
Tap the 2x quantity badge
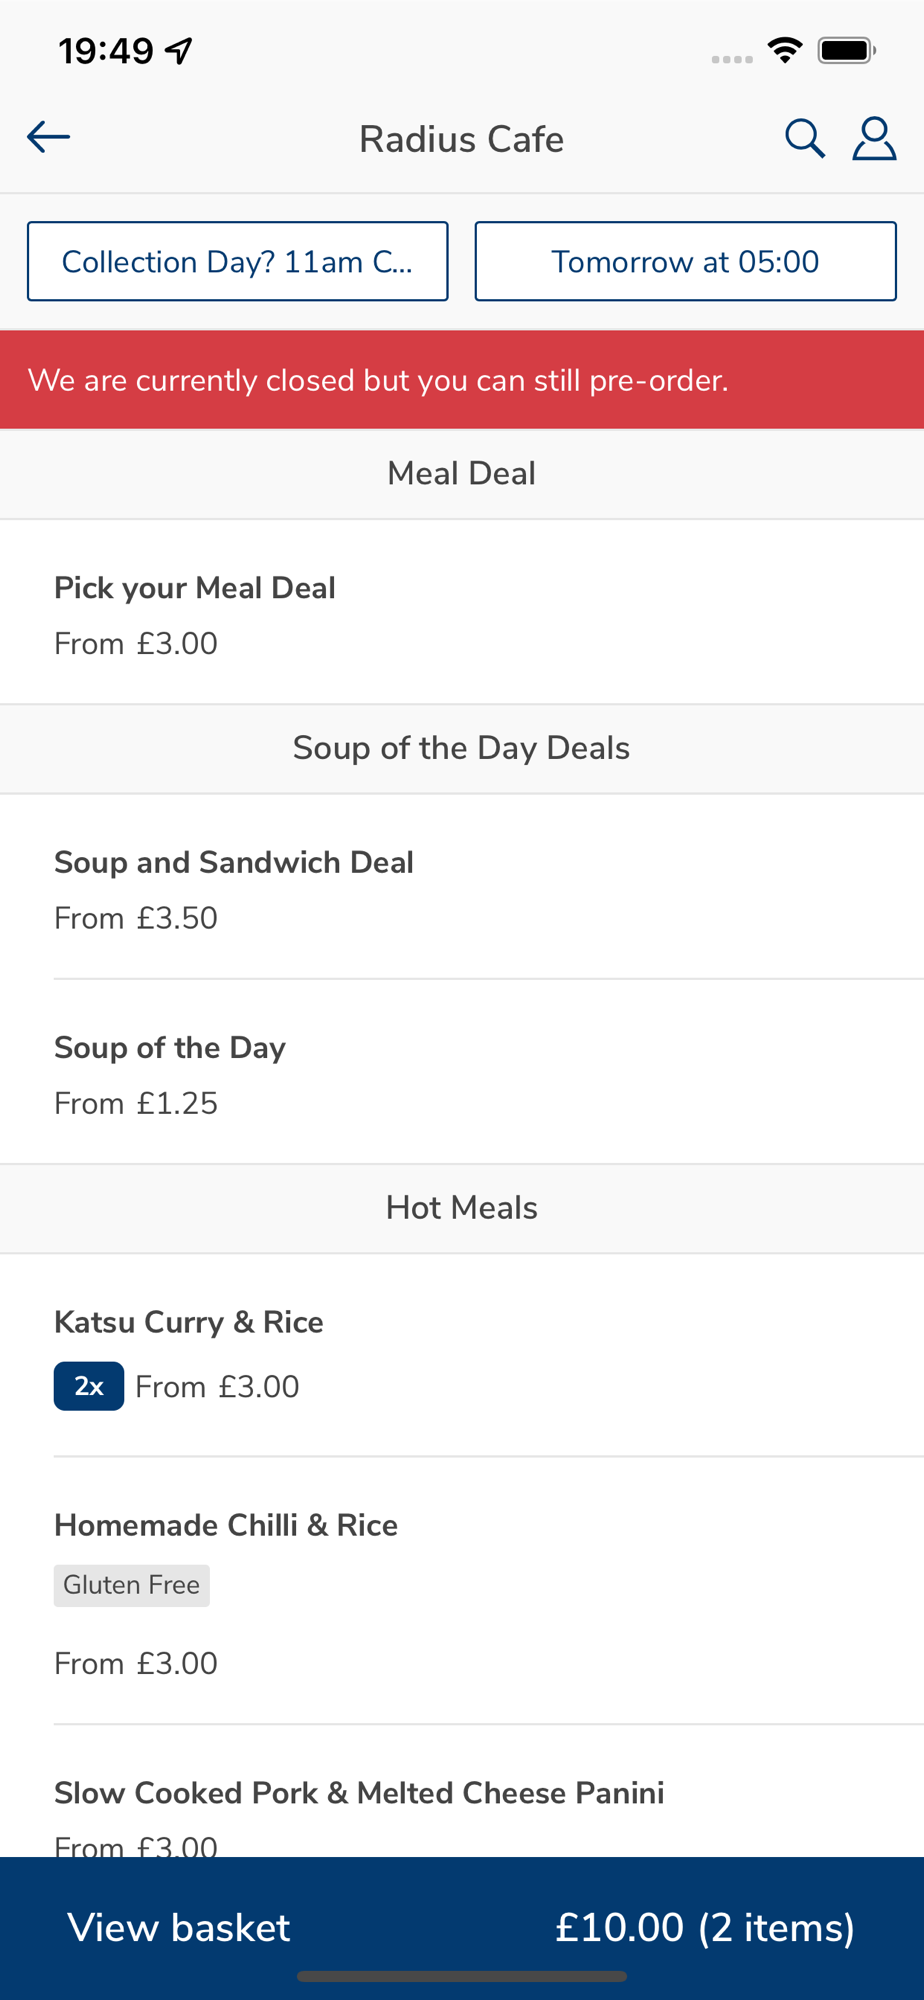[89, 1386]
